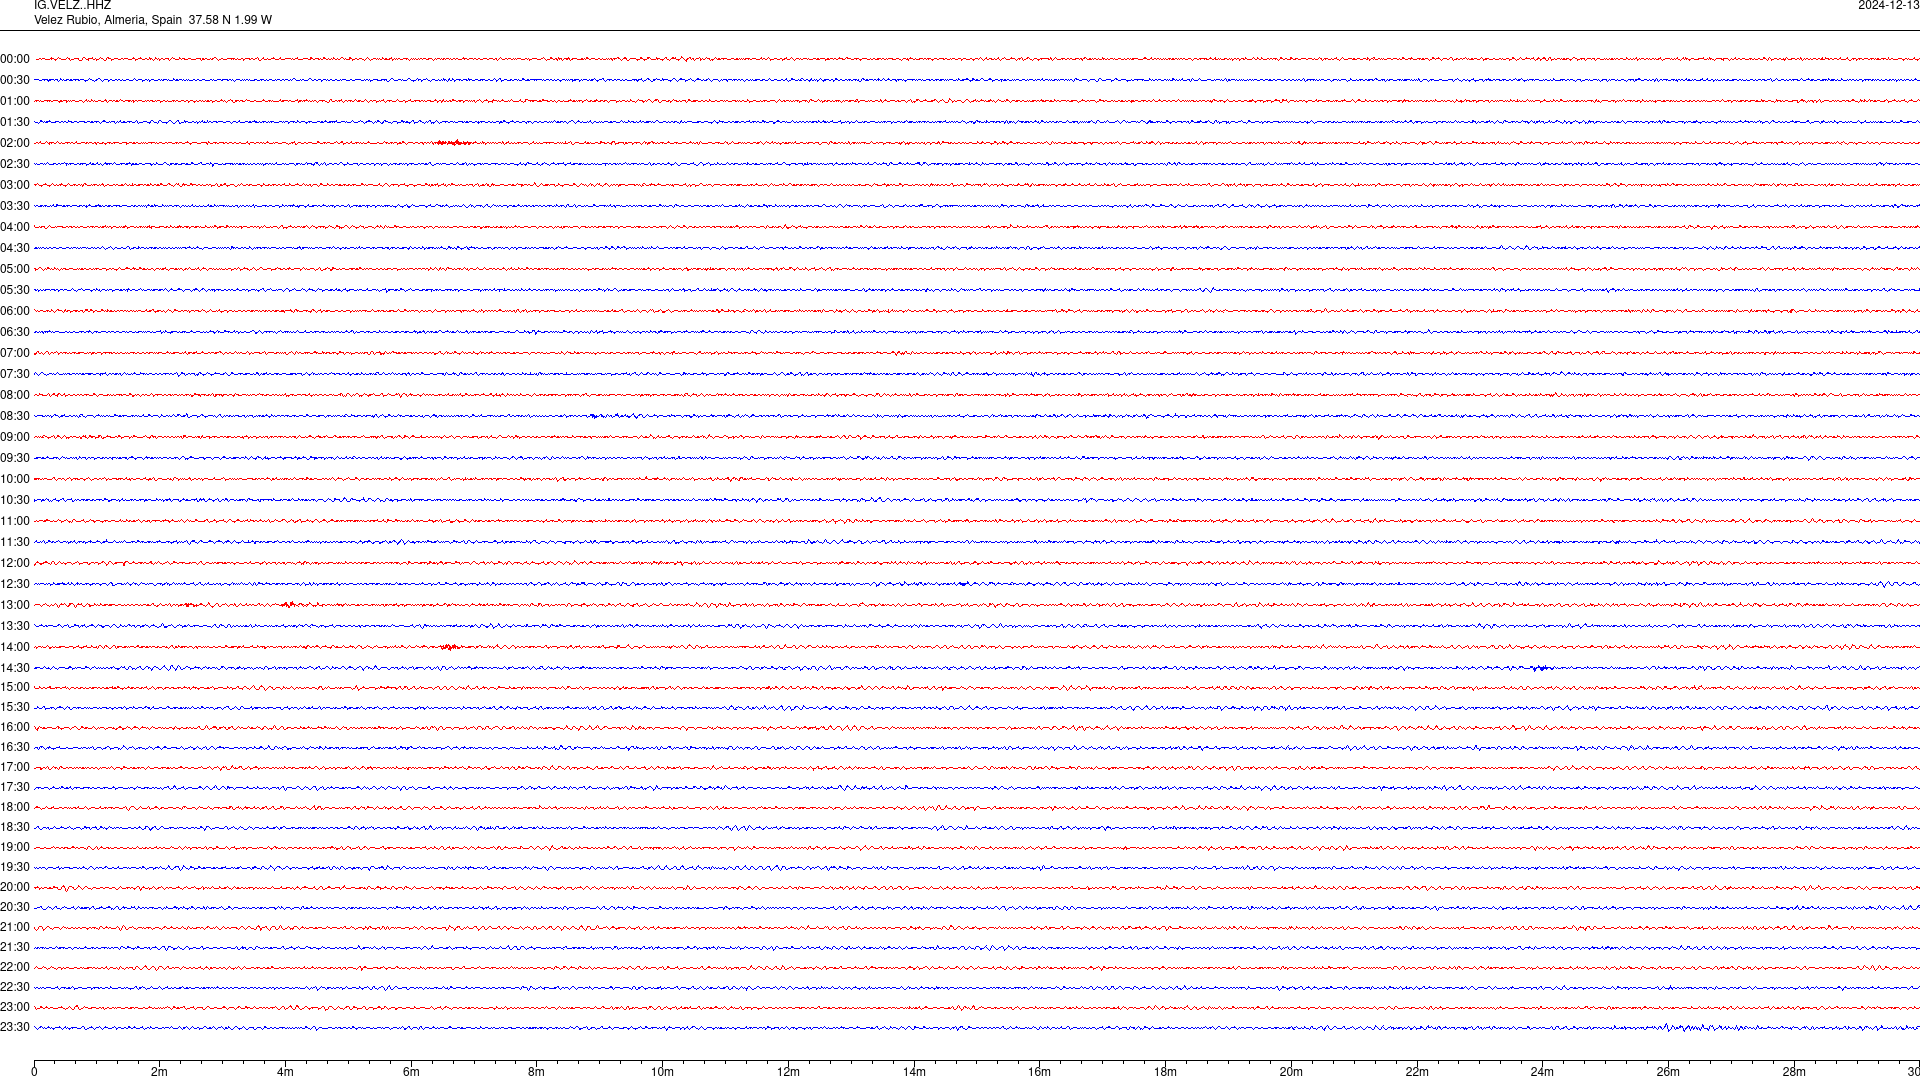This screenshot has width=1920, height=1080.
Task: Select the 18:00 trace time label
Action: click(x=15, y=807)
